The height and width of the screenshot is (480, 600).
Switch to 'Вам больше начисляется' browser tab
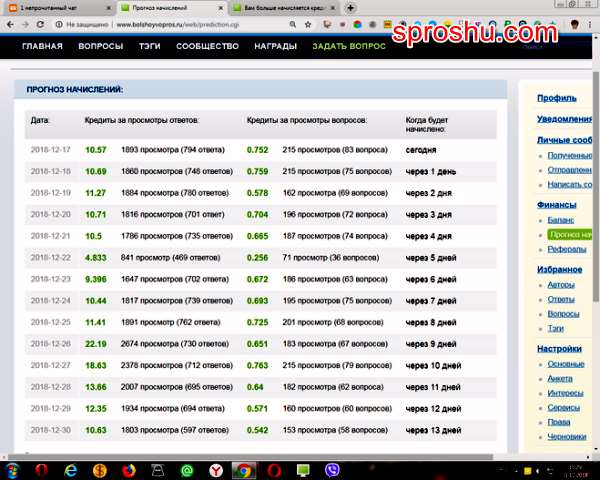pyautogui.click(x=285, y=7)
